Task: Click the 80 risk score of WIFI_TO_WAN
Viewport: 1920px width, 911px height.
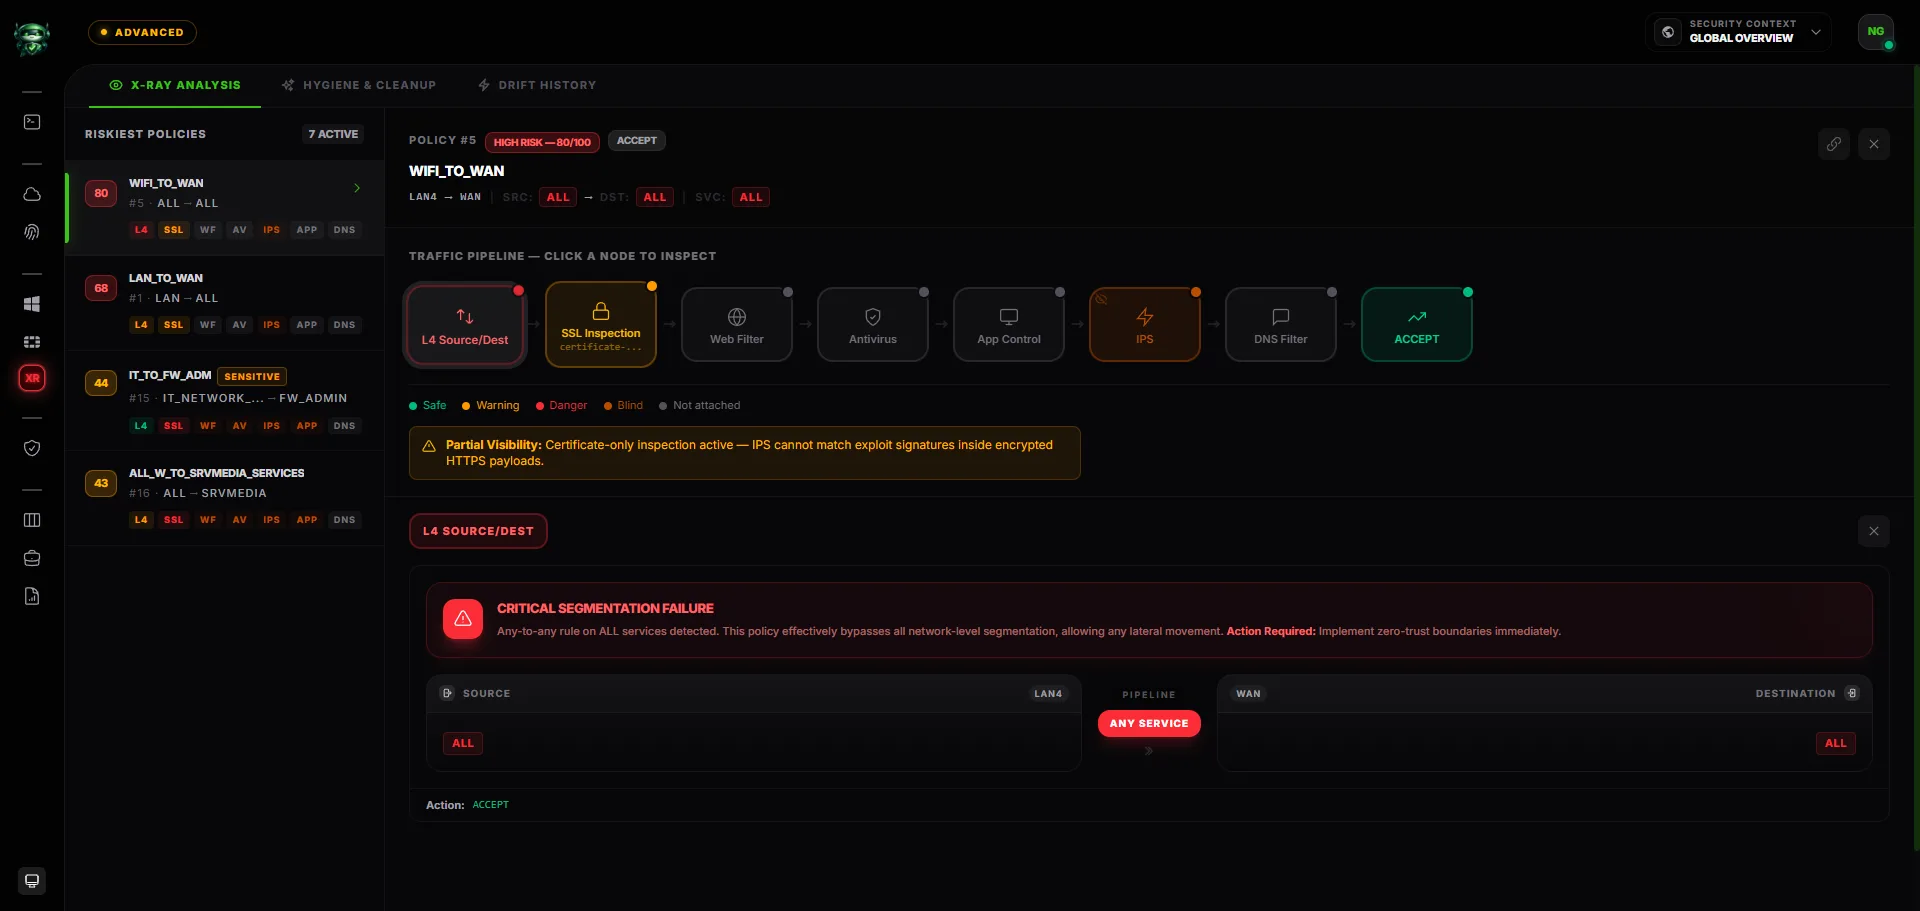Action: coord(101,193)
